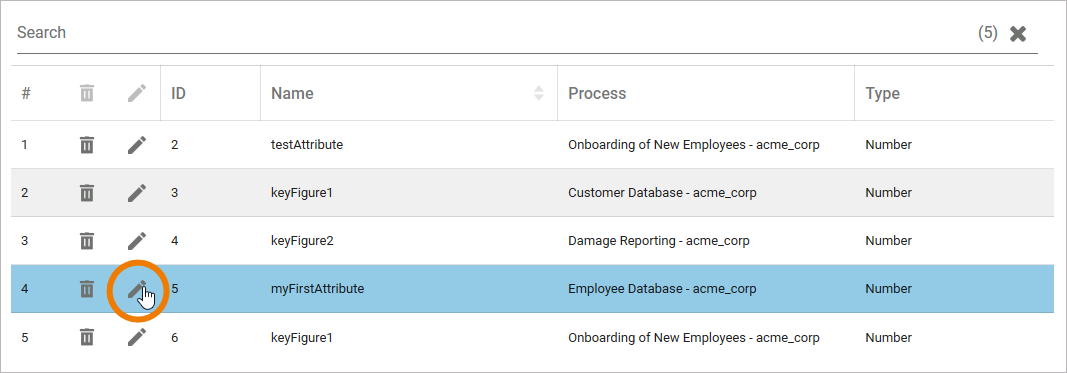Sort table by Name column arrows
1067x373 pixels.
pyautogui.click(x=539, y=93)
